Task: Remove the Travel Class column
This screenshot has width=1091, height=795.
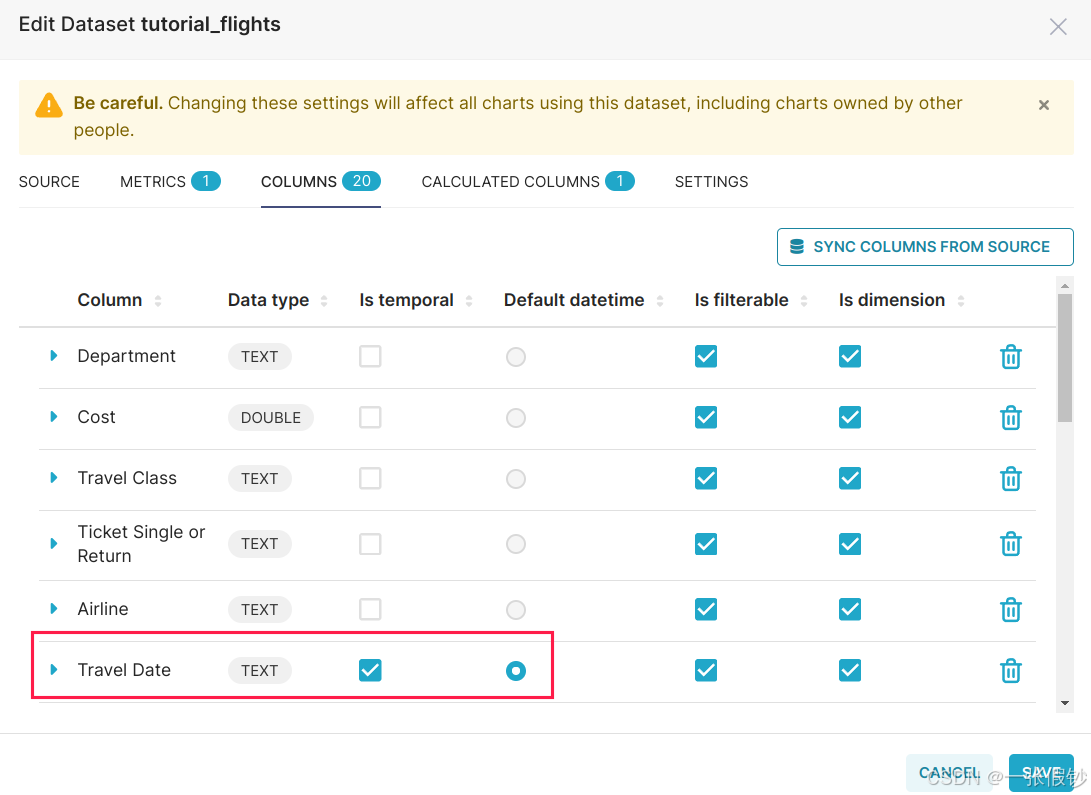Action: tap(1011, 479)
